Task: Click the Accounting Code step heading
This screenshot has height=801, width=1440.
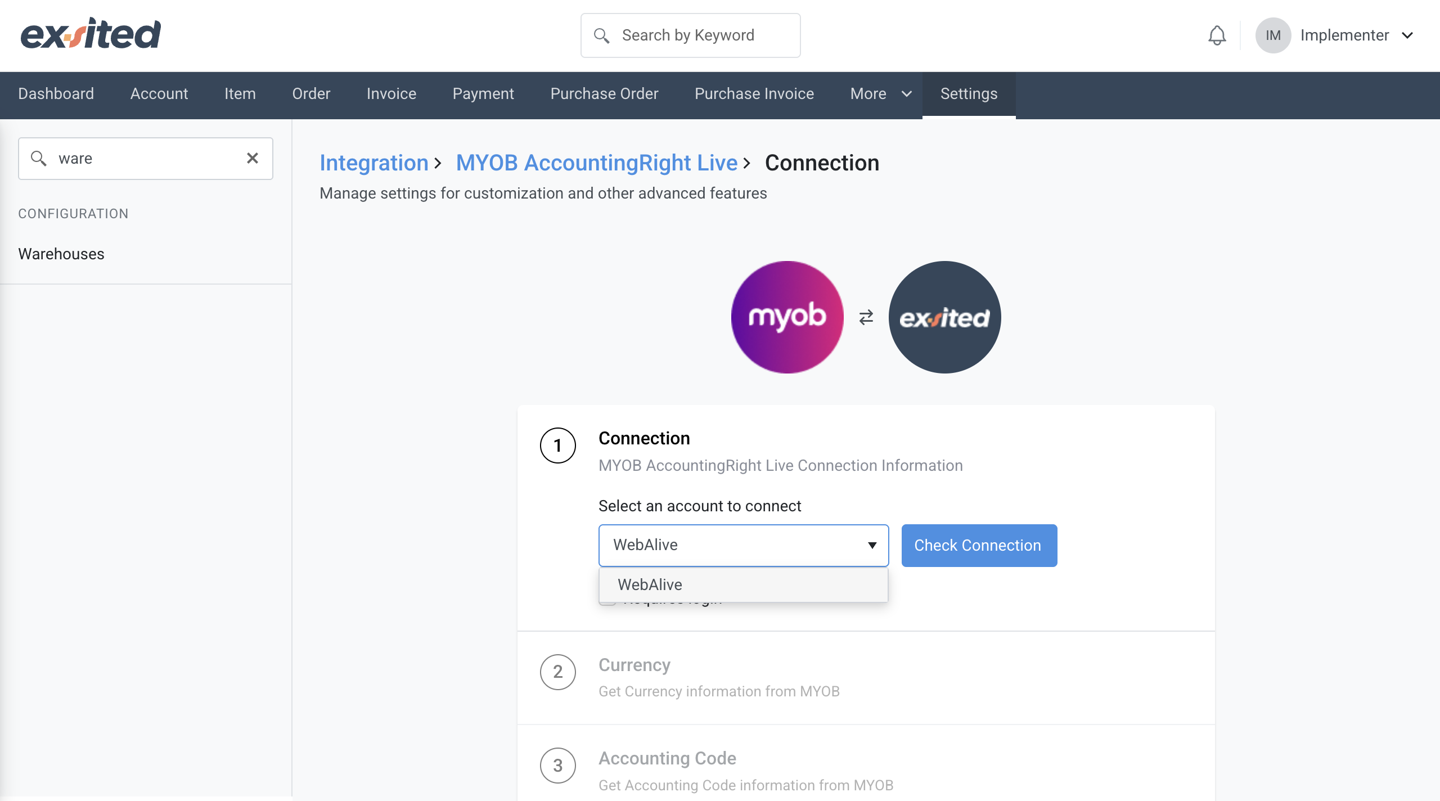Action: coord(667,759)
